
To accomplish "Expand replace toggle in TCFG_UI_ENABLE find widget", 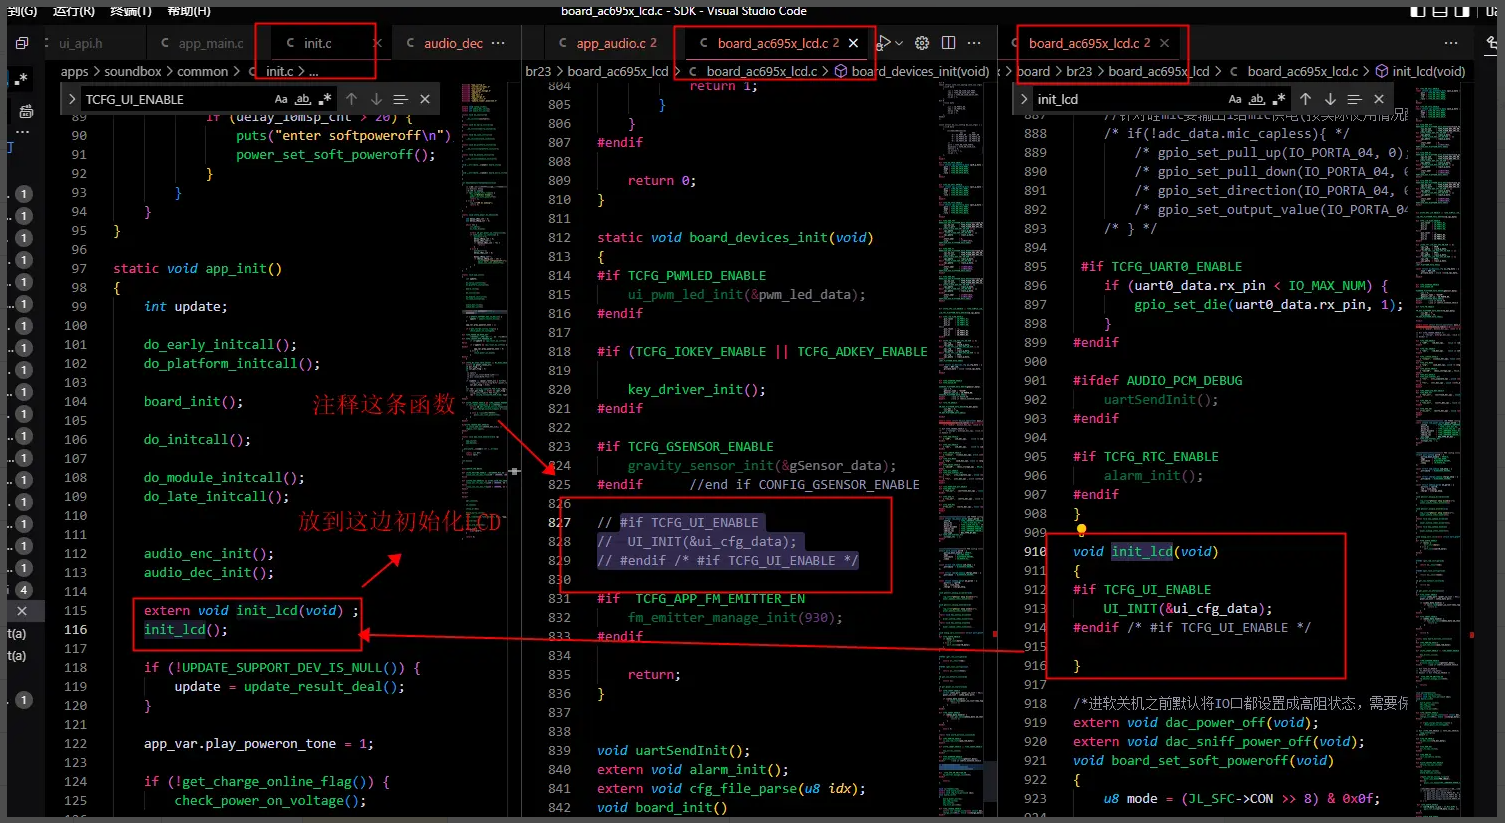I will (x=72, y=99).
